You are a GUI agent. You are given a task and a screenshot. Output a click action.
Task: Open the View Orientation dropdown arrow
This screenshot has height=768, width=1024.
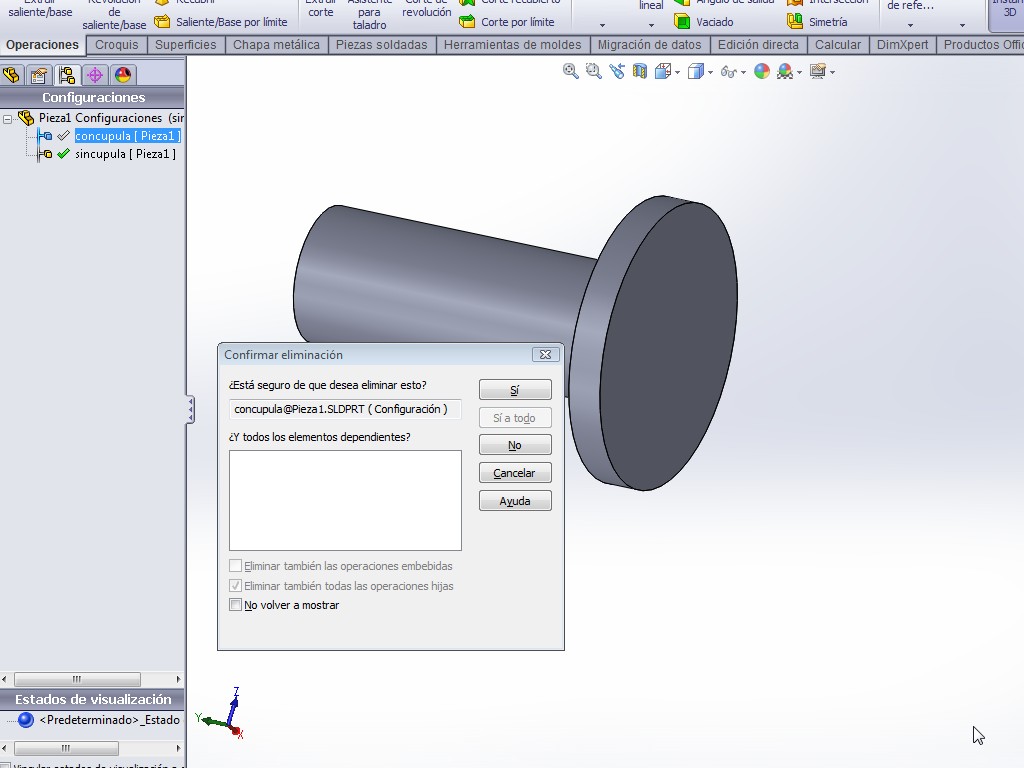(677, 72)
